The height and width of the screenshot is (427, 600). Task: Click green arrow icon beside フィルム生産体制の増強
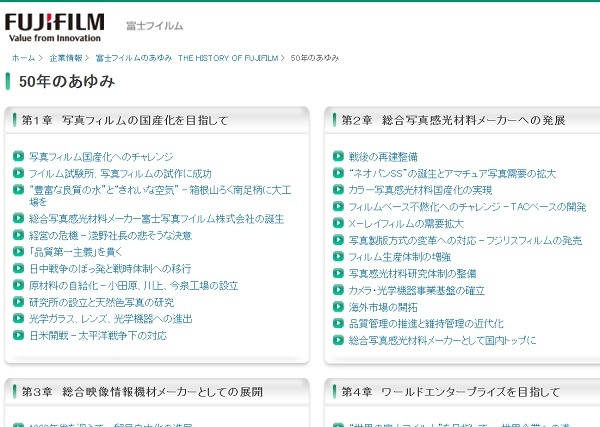[x=338, y=256]
